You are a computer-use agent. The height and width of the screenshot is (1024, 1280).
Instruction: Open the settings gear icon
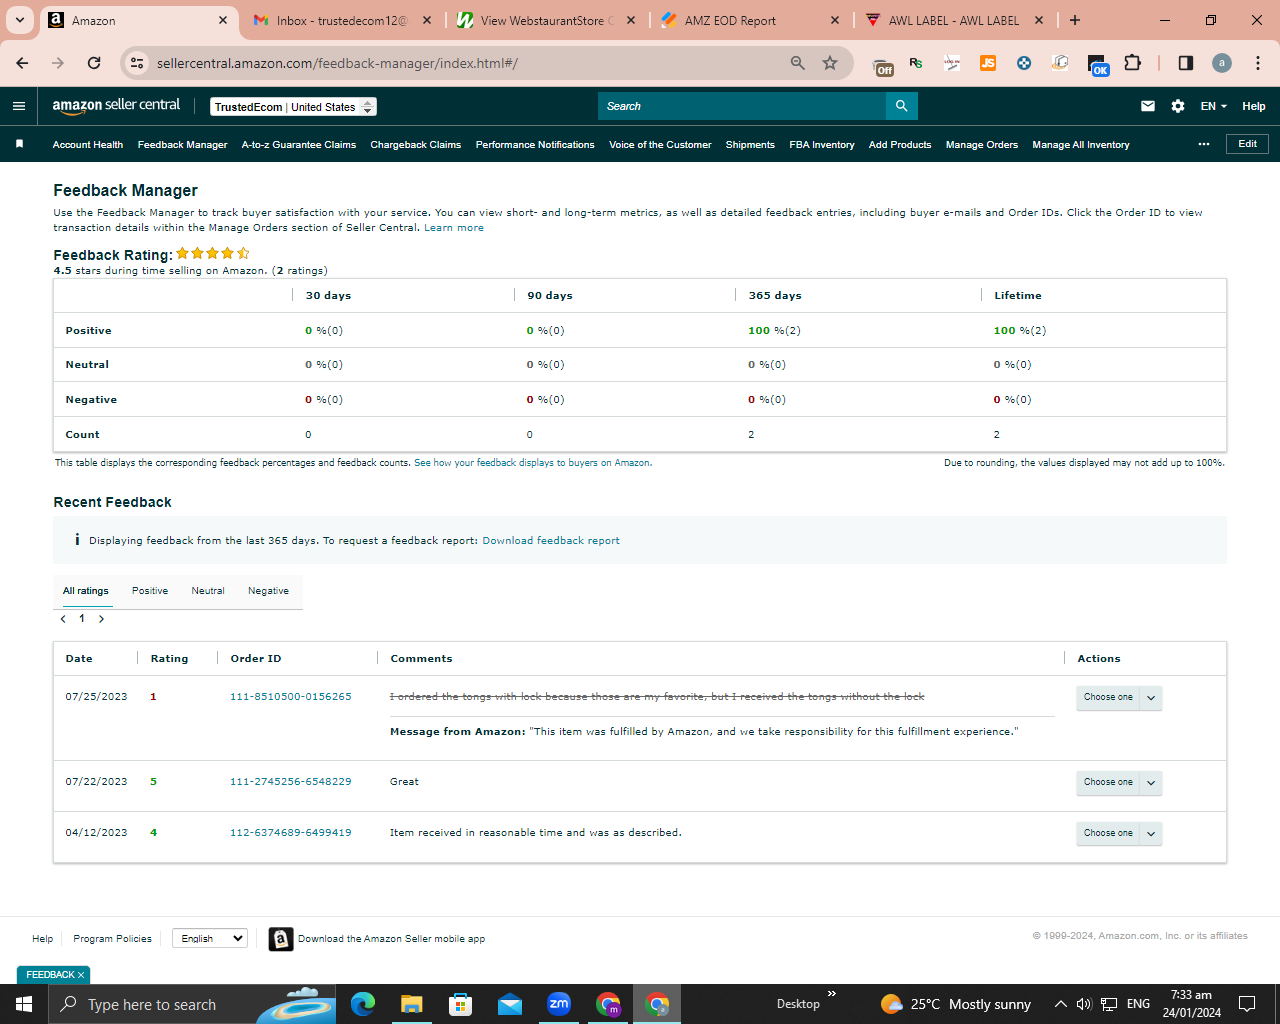click(x=1178, y=106)
